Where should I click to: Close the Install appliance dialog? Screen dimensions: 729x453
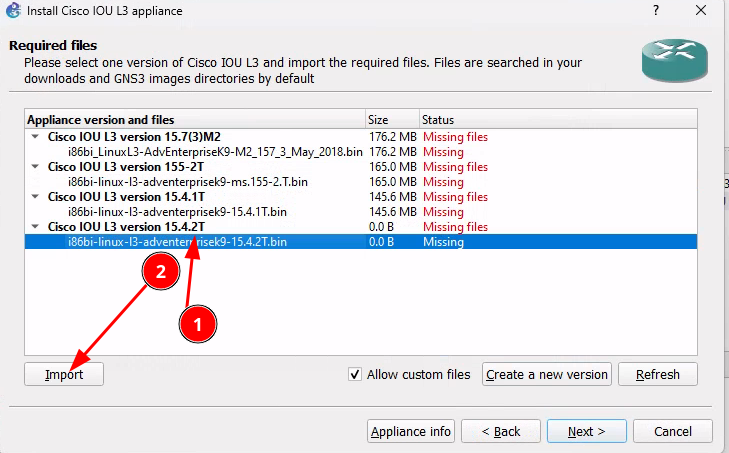(702, 10)
